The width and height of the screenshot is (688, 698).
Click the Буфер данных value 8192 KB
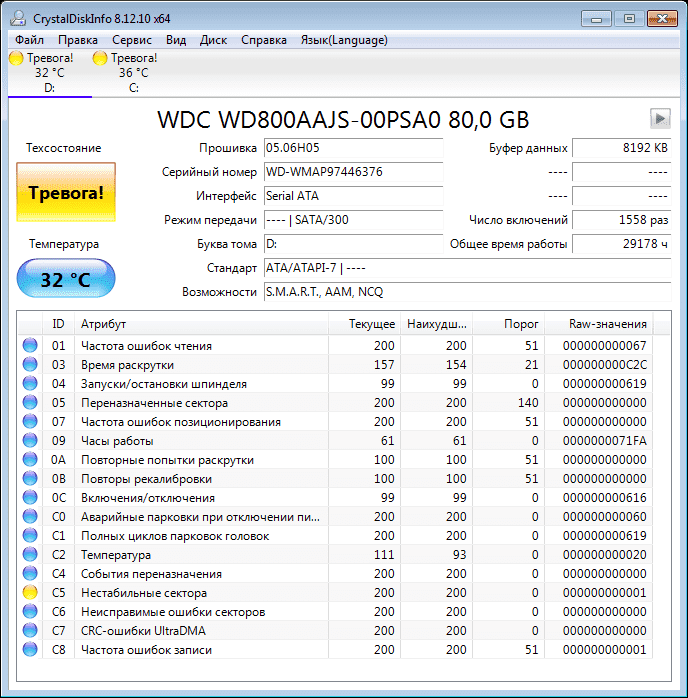point(621,148)
